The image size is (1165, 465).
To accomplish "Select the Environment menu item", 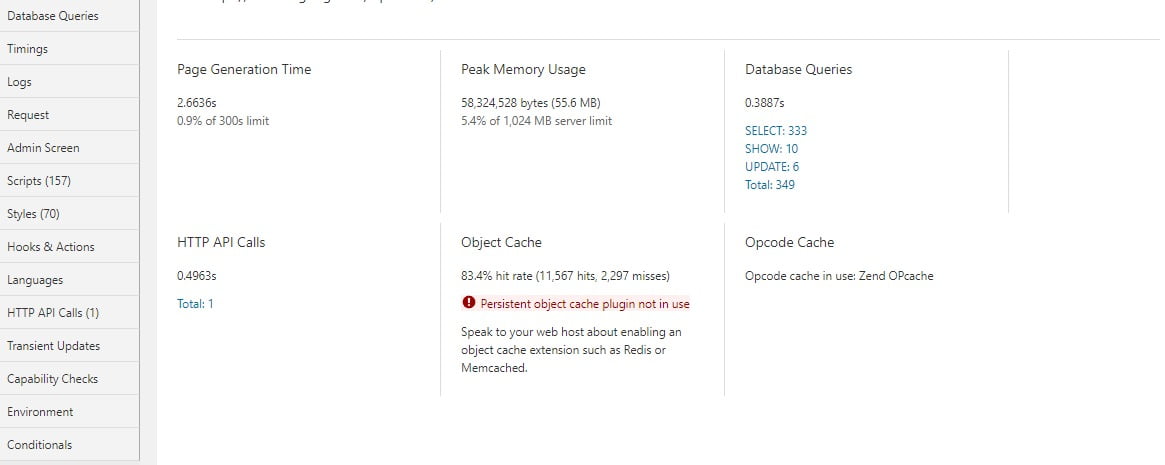I will 69,412.
